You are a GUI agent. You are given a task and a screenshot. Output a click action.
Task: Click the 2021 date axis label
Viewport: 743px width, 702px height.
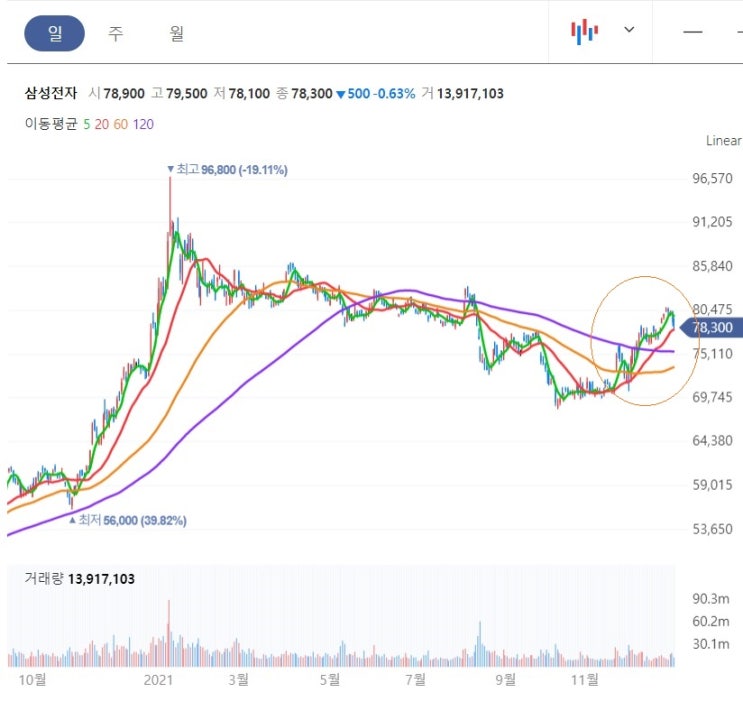pyautogui.click(x=158, y=681)
